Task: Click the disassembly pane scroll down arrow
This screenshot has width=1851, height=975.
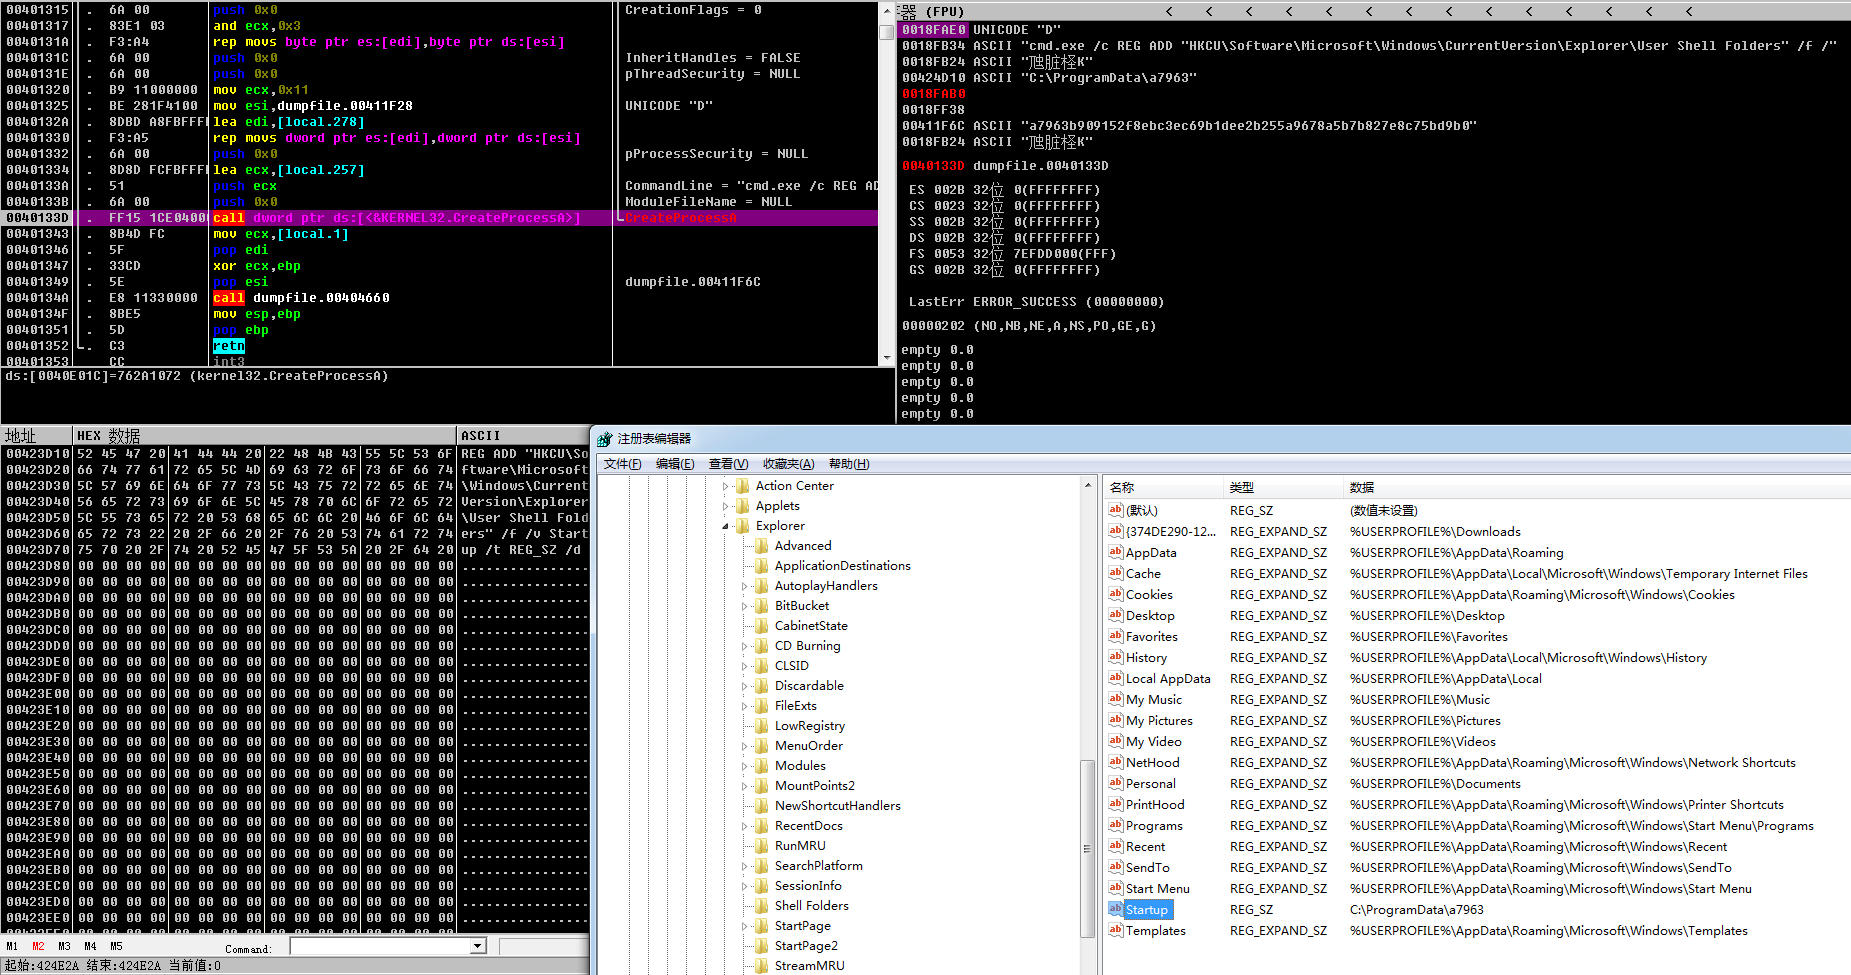Action: pyautogui.click(x=886, y=357)
